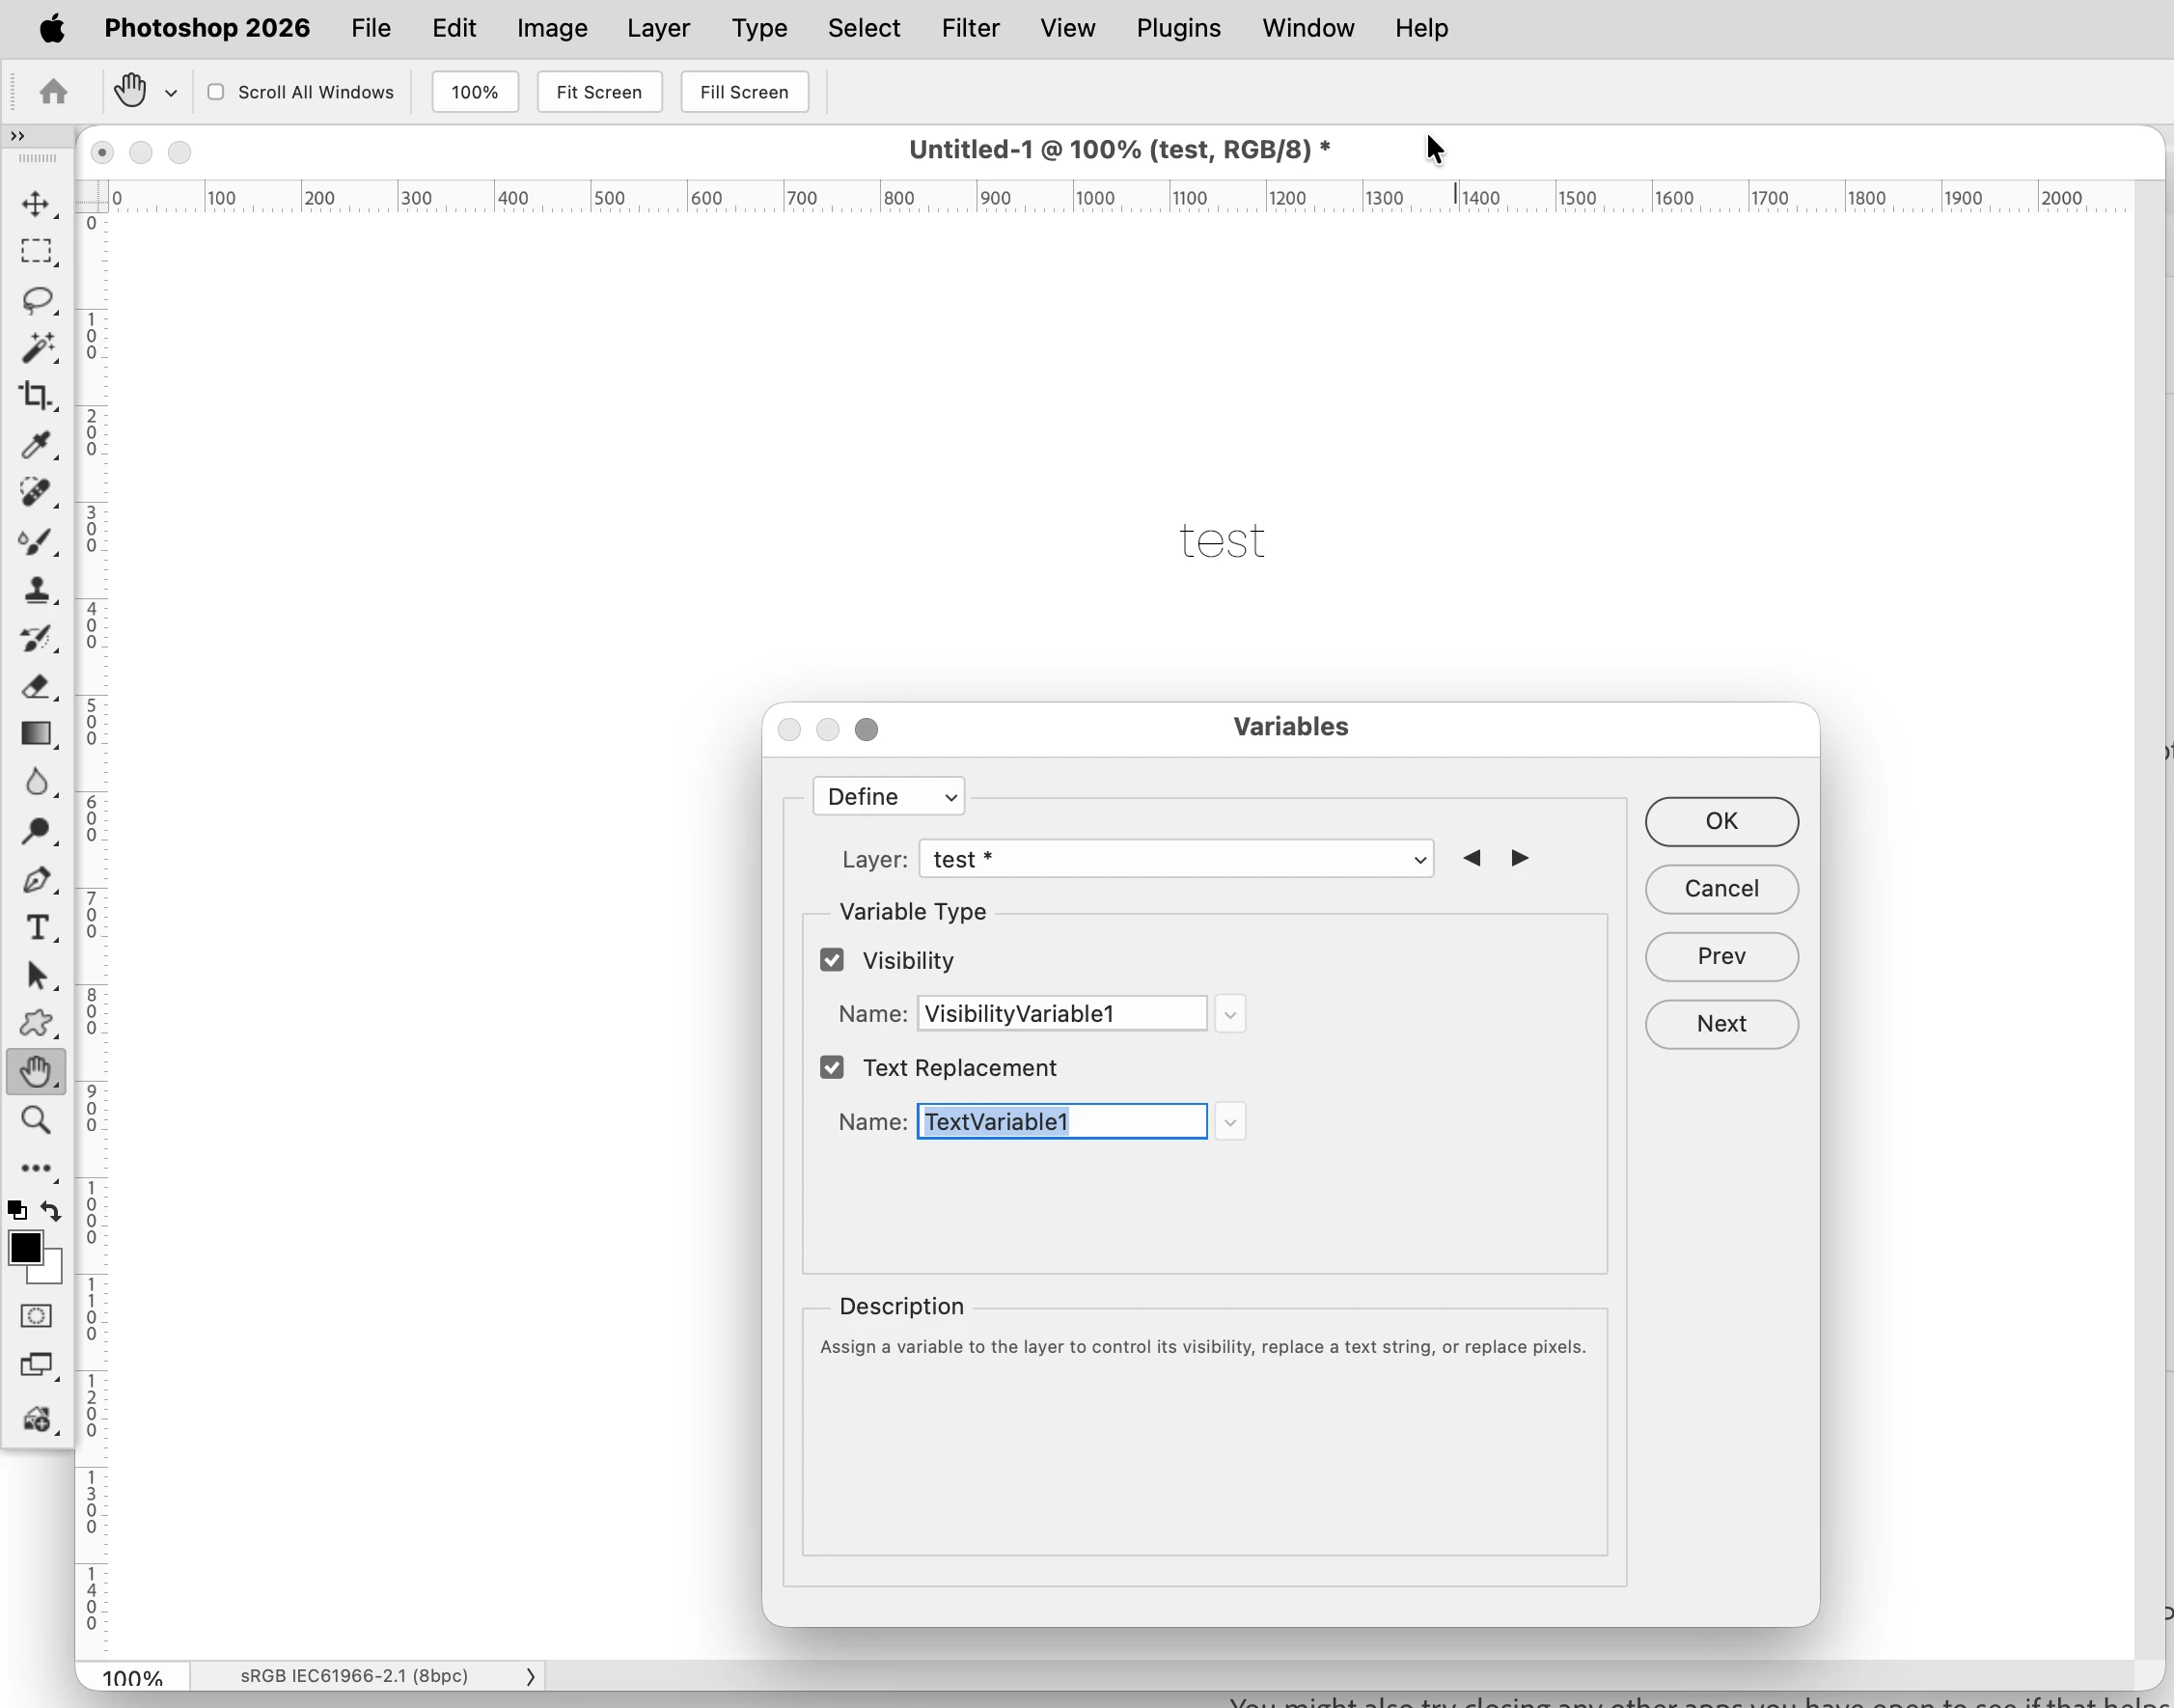Select the Dodge tool
2174x1708 pixels.
click(x=36, y=830)
